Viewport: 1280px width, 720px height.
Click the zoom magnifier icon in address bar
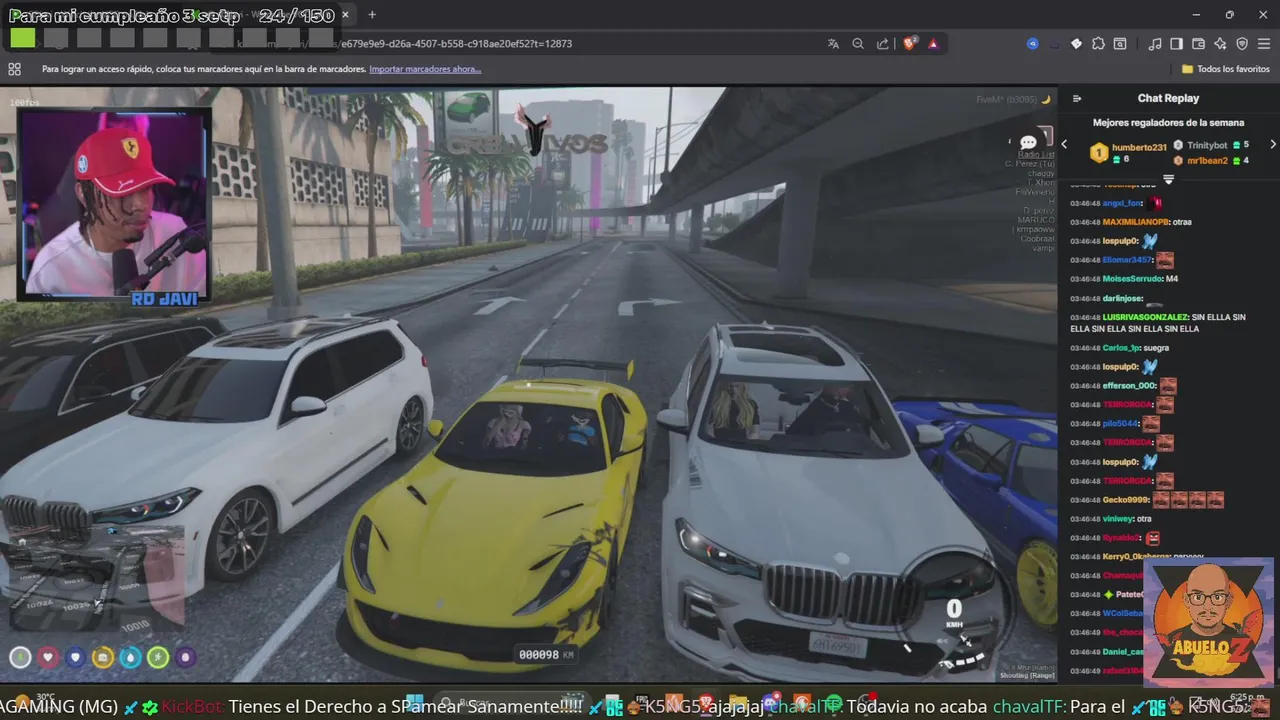858,44
